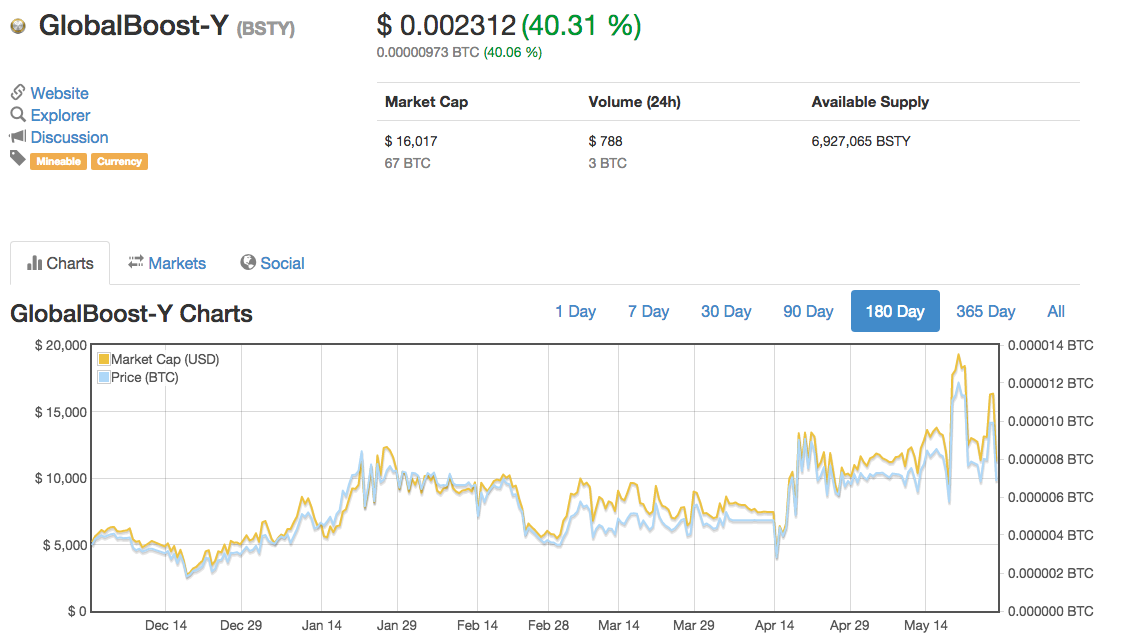Viewport: 1122px width, 638px height.
Task: Click the market cap peak after May 14
Action: tap(958, 355)
